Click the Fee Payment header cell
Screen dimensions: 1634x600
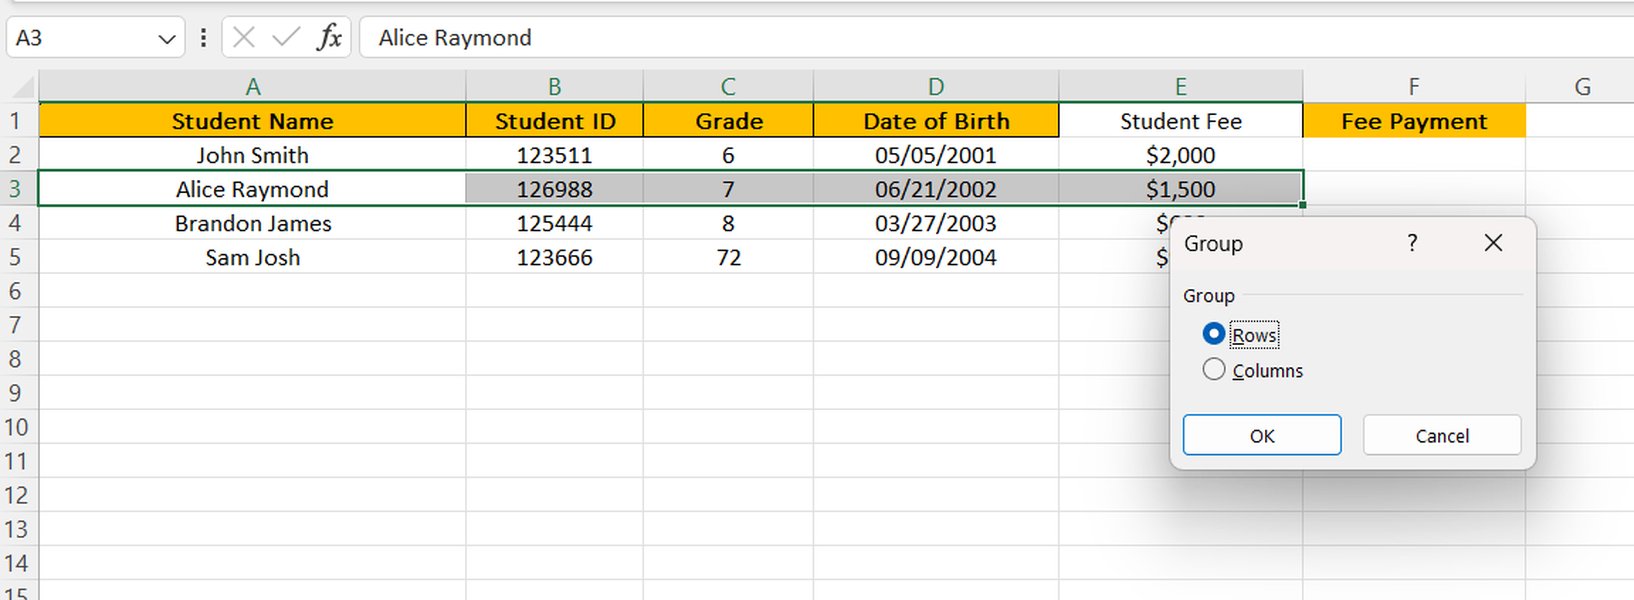click(1414, 121)
